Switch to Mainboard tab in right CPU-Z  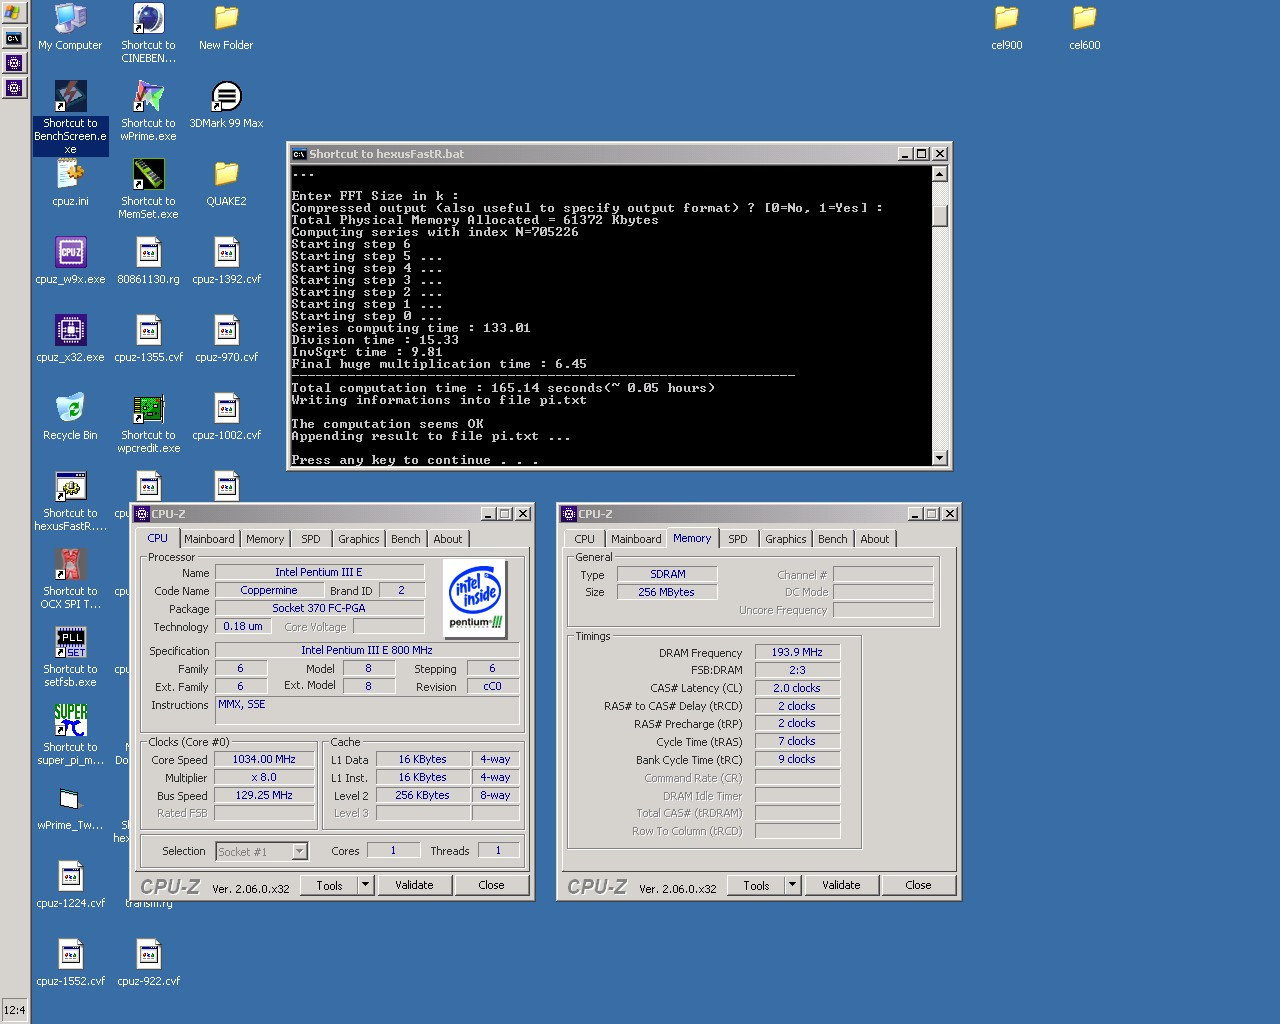coord(636,539)
